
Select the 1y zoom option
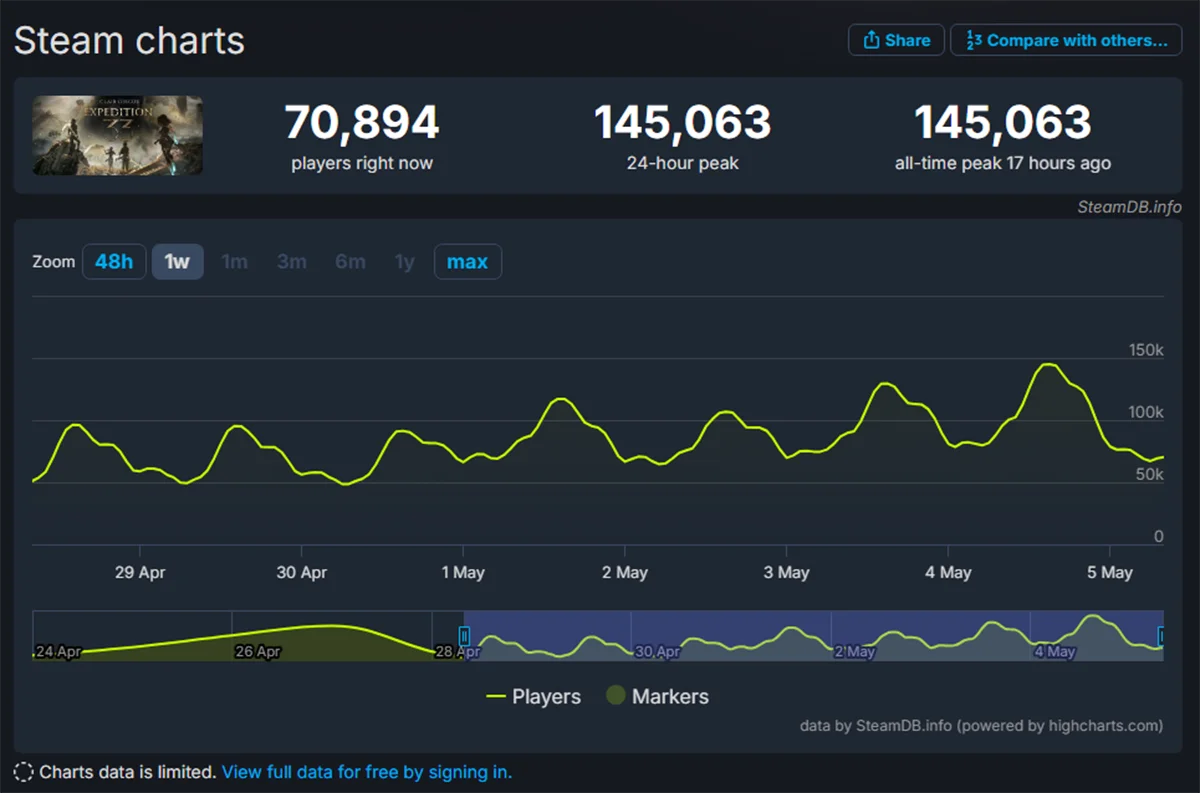tap(404, 262)
